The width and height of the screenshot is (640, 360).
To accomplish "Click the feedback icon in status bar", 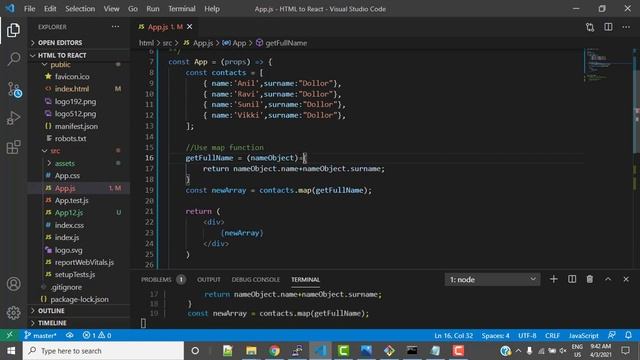I will [x=611, y=335].
